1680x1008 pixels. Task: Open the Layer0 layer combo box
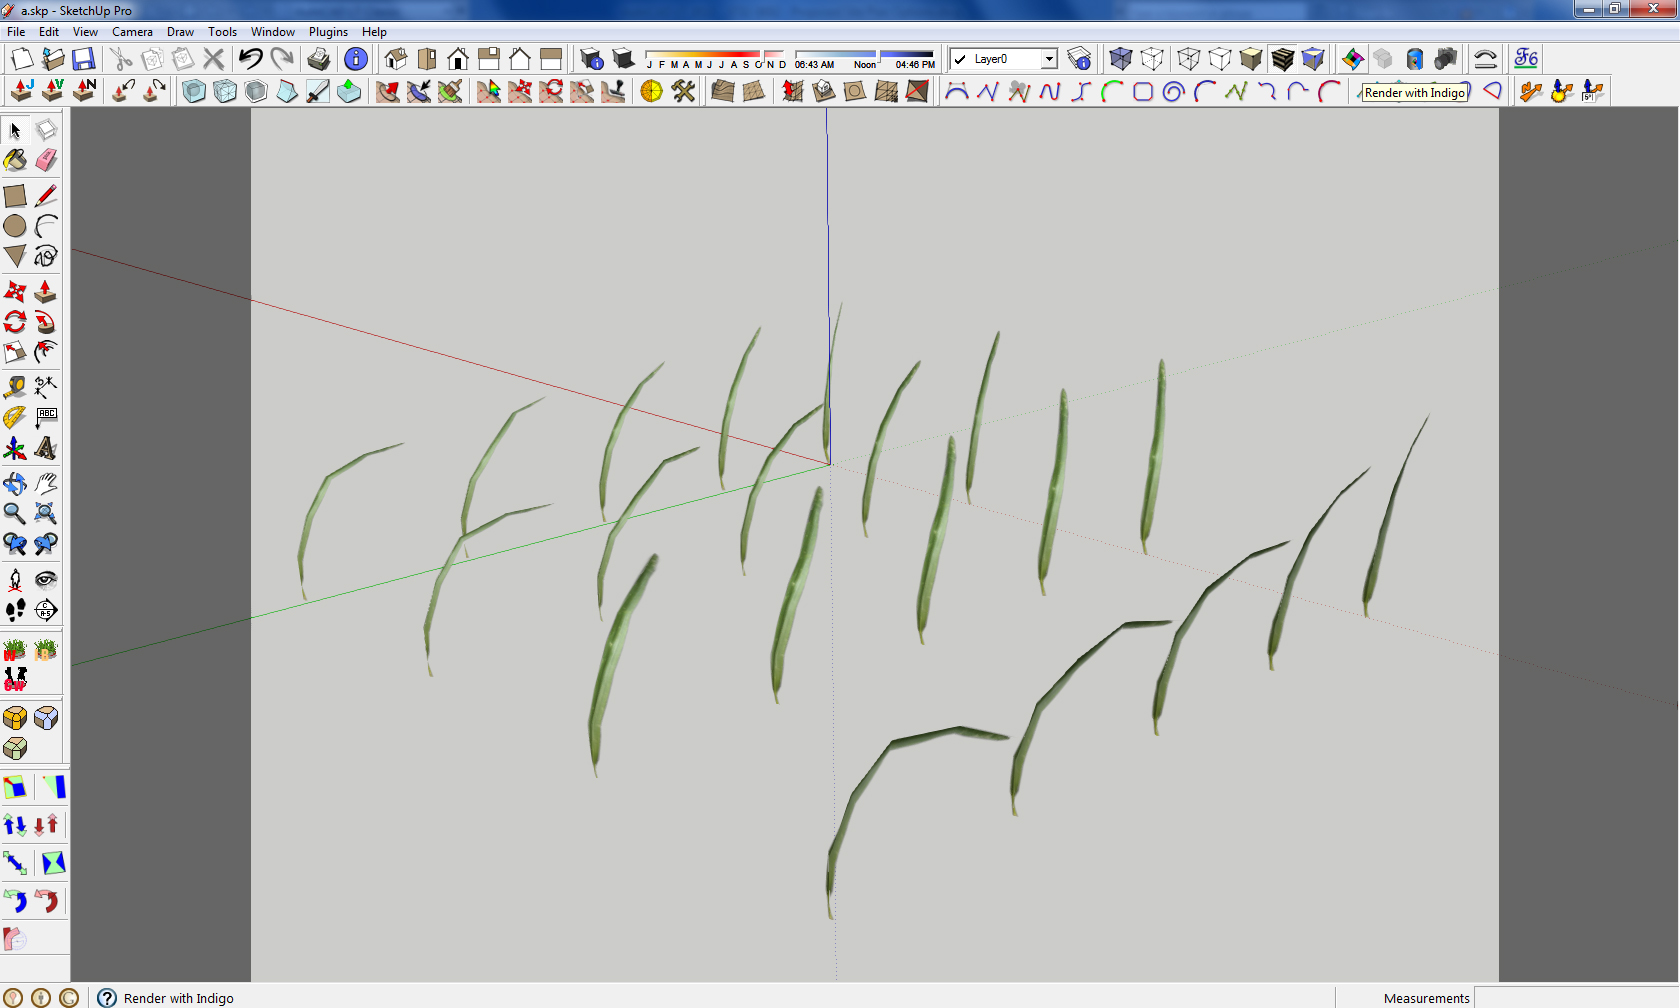1003,59
